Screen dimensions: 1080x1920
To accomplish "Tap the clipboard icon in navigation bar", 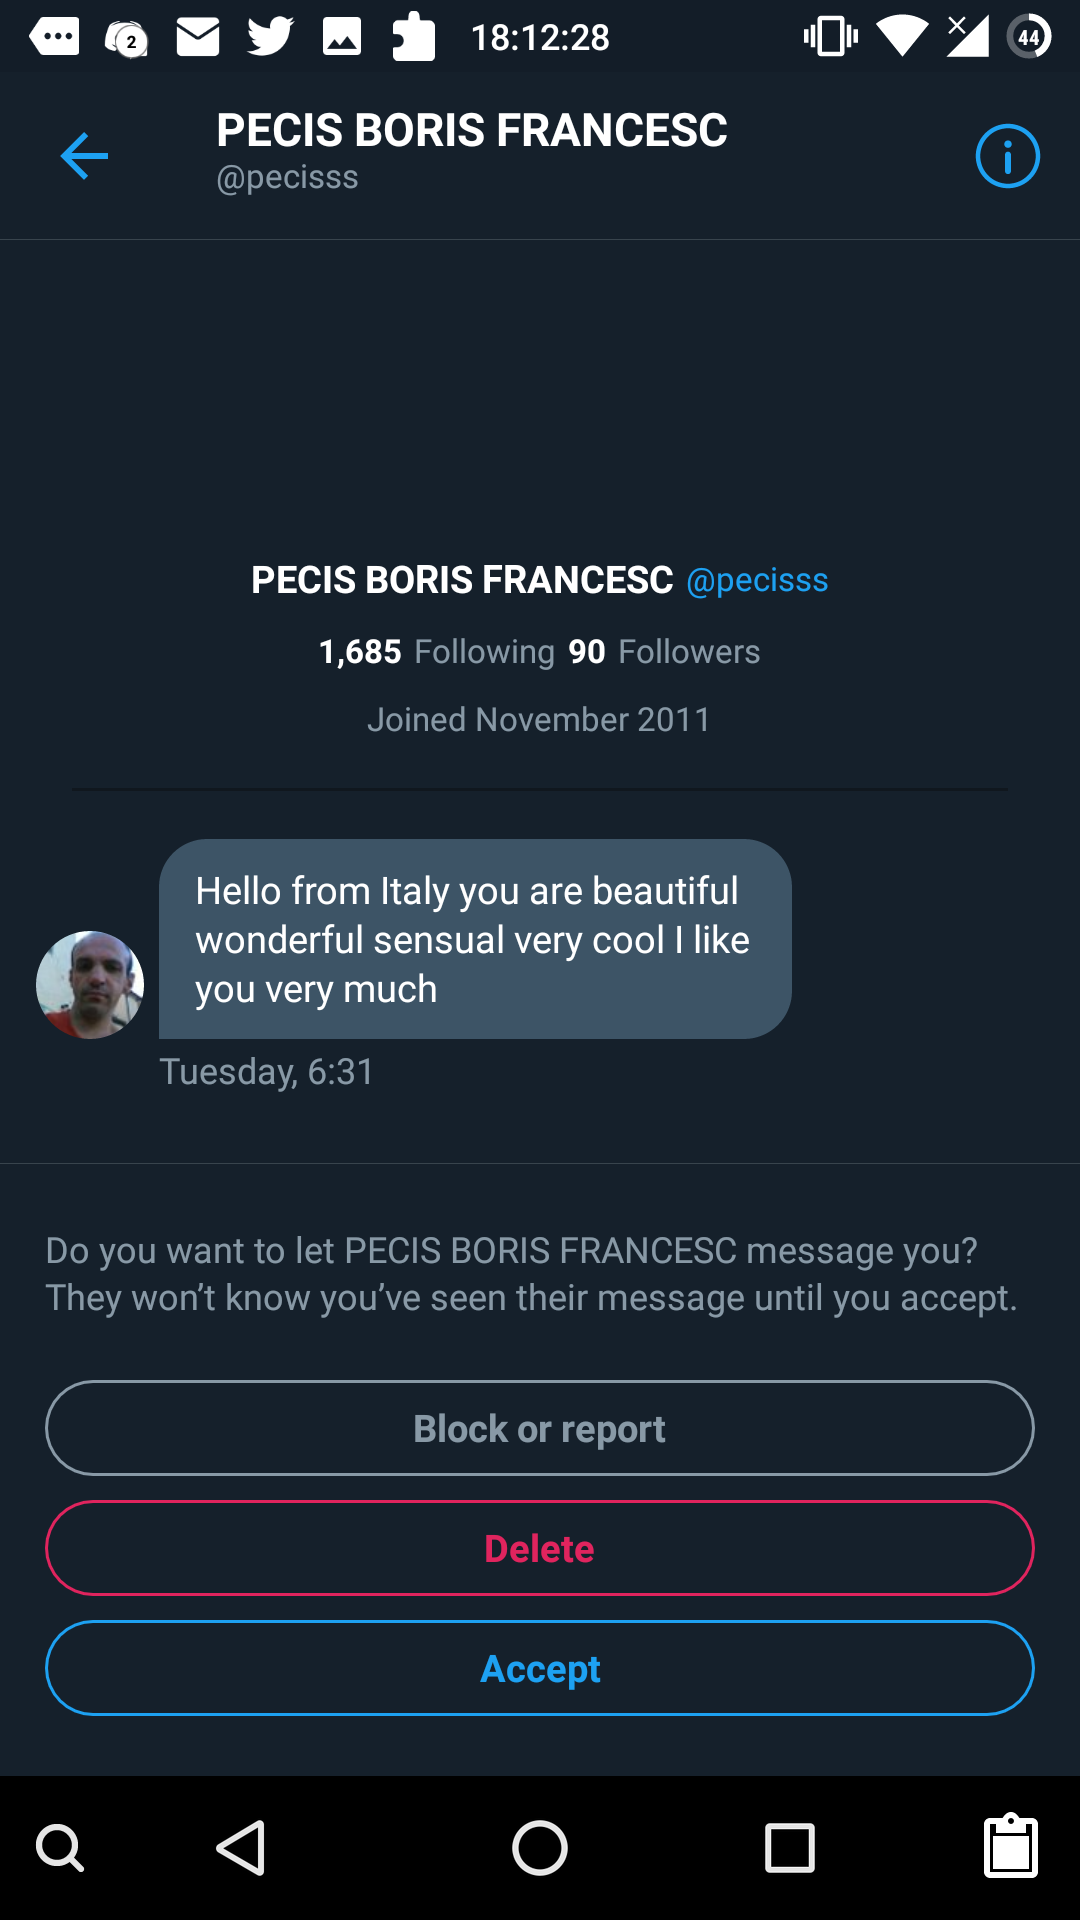I will 1011,1847.
